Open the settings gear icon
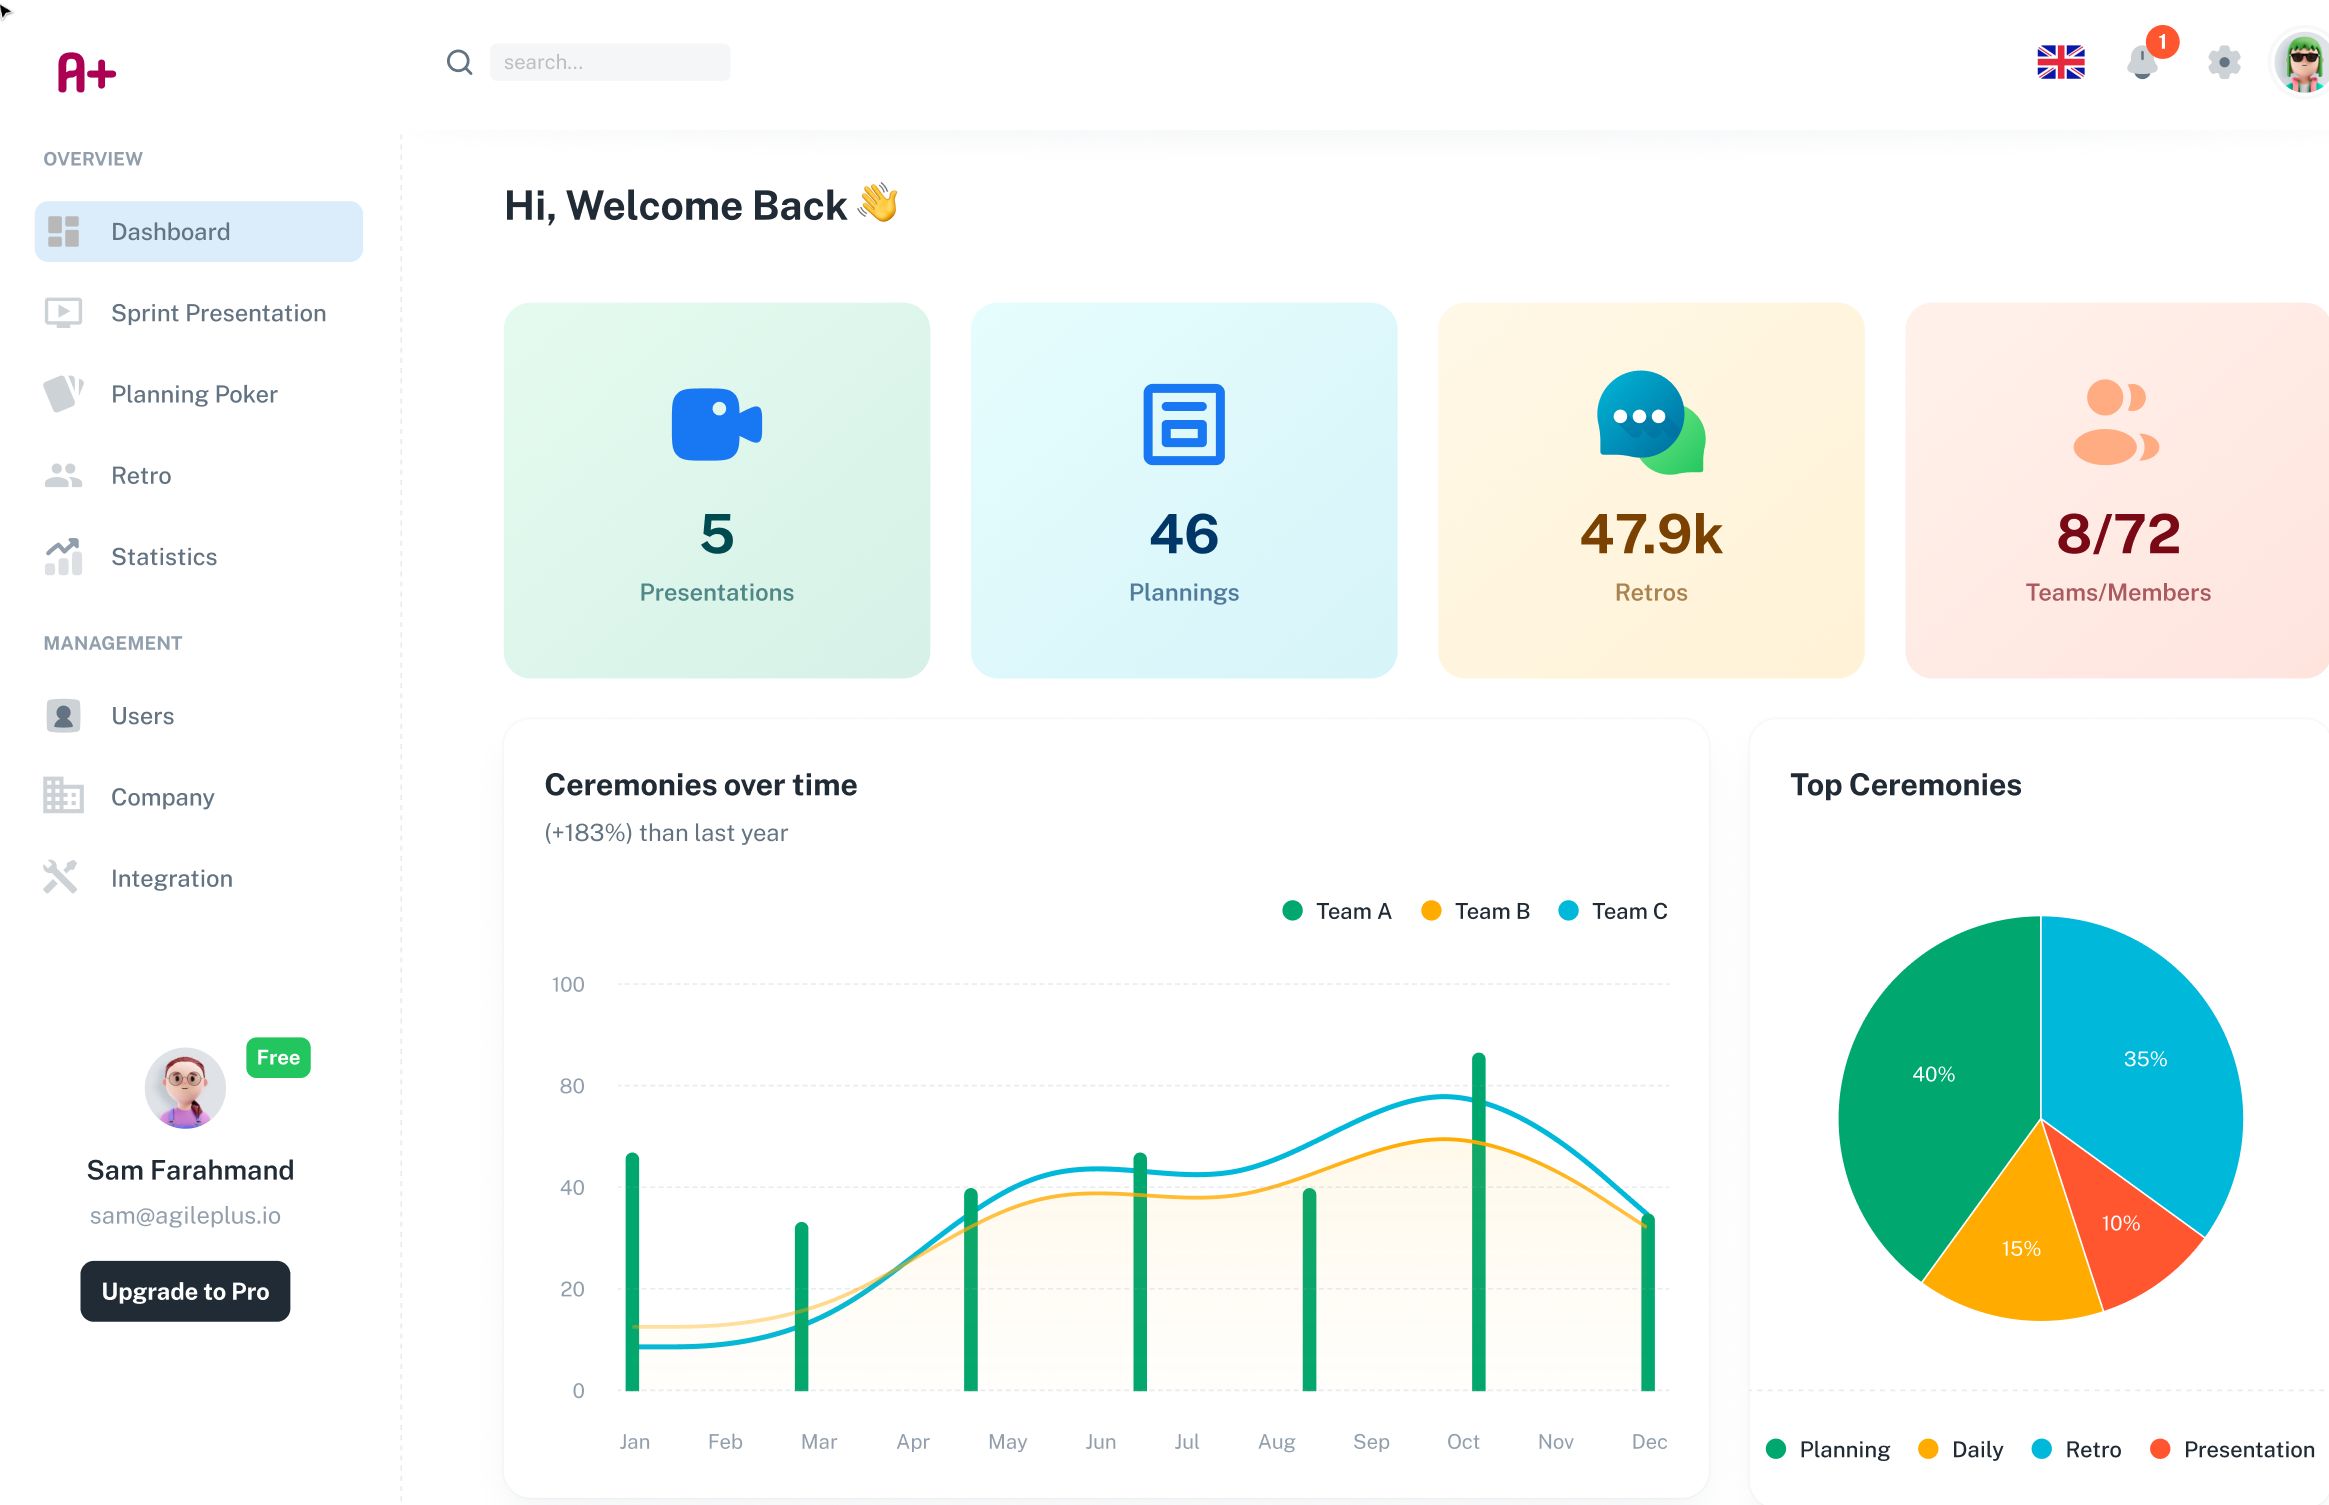The image size is (2329, 1505). 2223,62
